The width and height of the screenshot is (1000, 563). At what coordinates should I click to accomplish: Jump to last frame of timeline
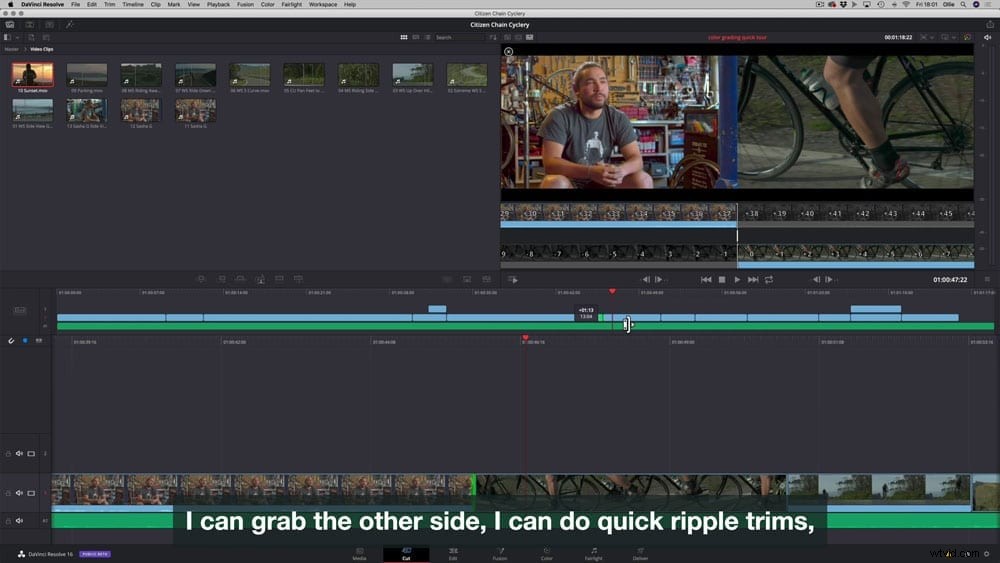753,279
